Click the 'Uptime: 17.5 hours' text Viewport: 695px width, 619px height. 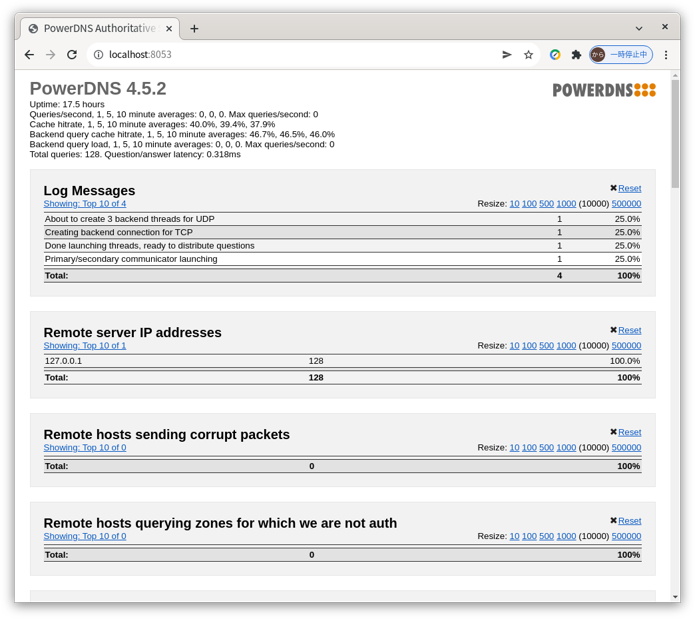point(67,104)
